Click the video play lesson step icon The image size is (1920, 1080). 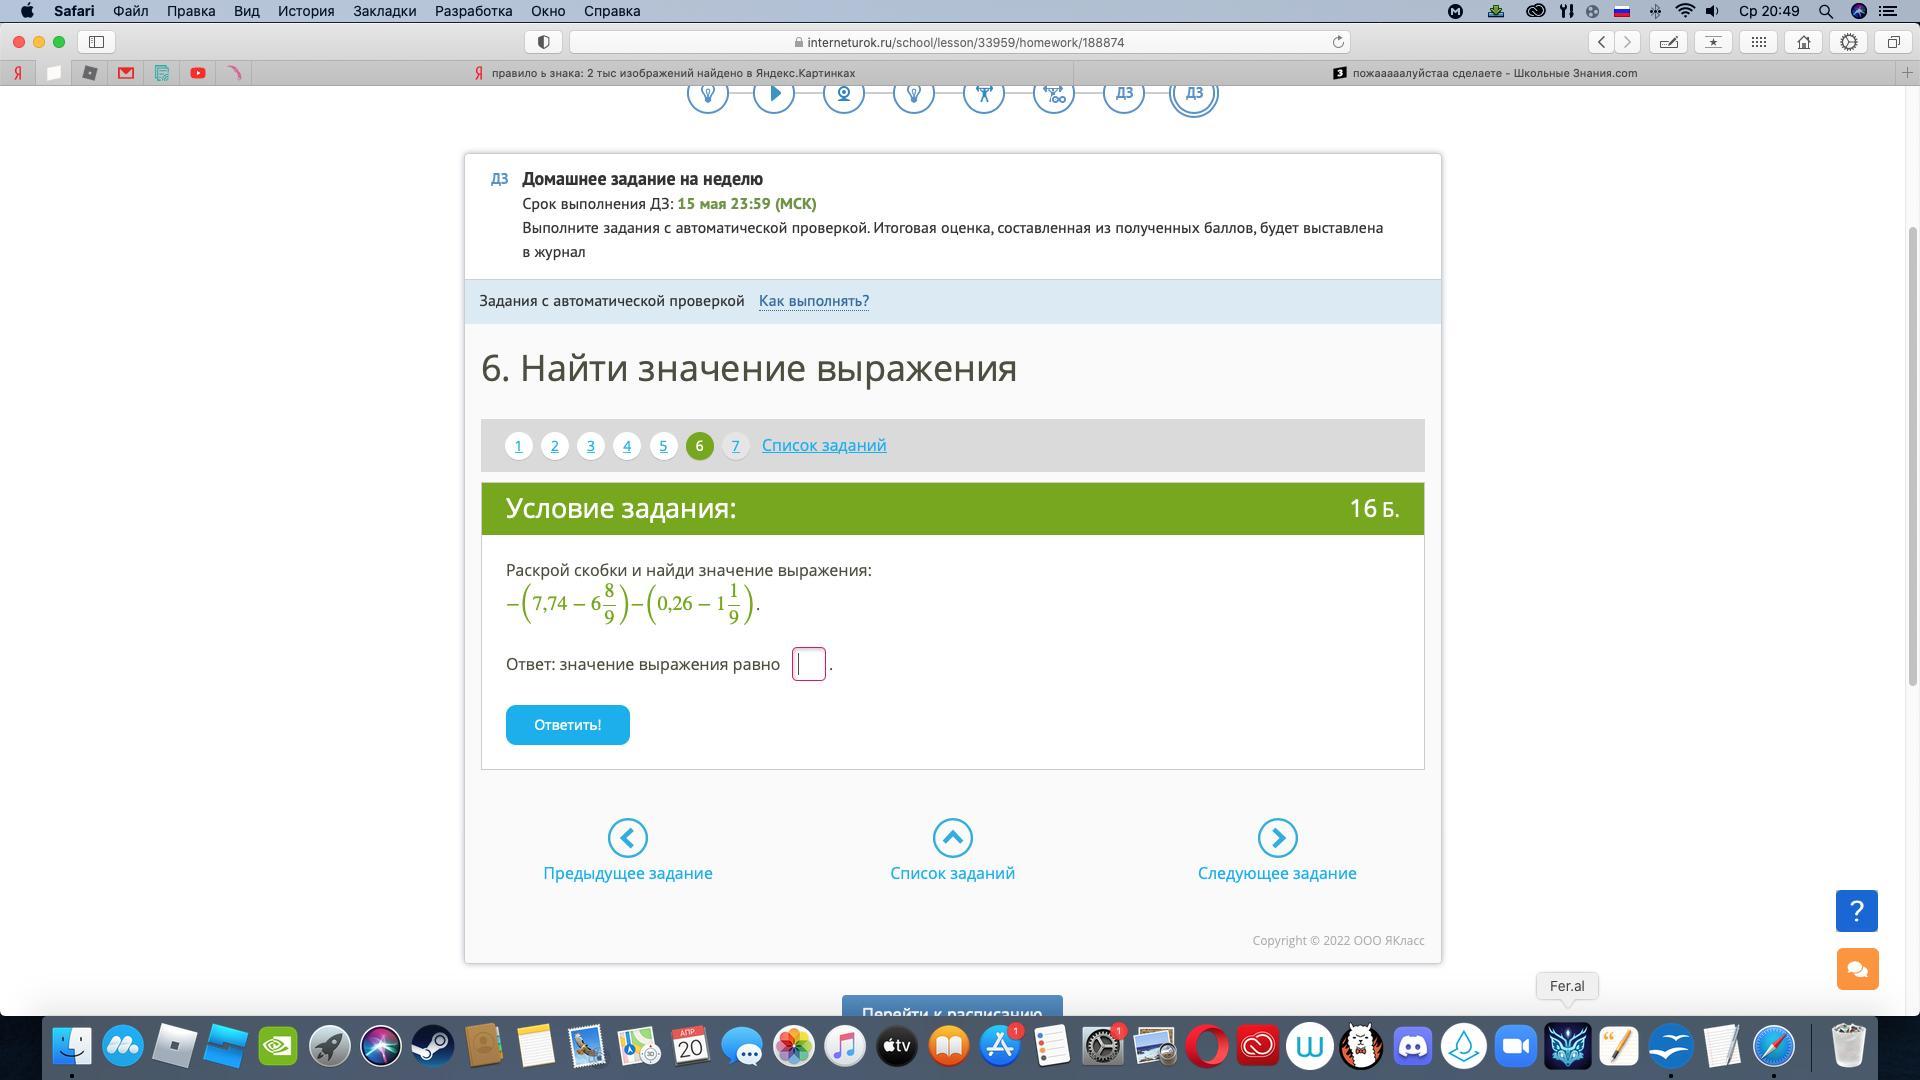(x=774, y=94)
